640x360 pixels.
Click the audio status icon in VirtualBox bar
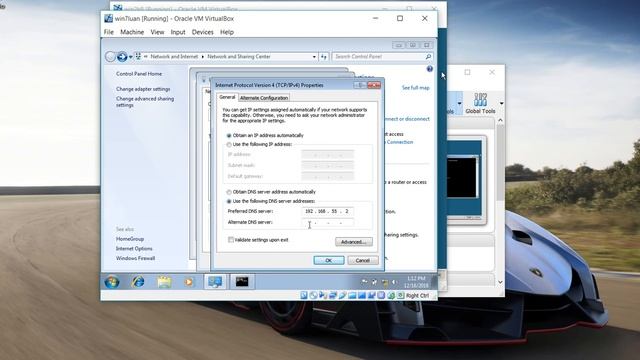pyautogui.click(x=323, y=295)
